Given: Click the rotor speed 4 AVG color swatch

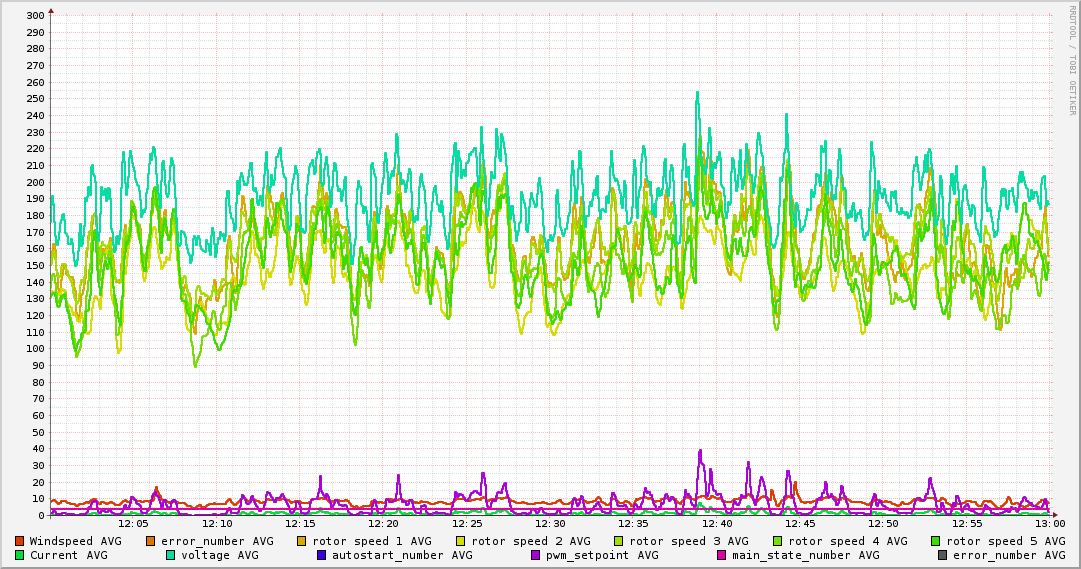Looking at the screenshot, I should [x=778, y=541].
